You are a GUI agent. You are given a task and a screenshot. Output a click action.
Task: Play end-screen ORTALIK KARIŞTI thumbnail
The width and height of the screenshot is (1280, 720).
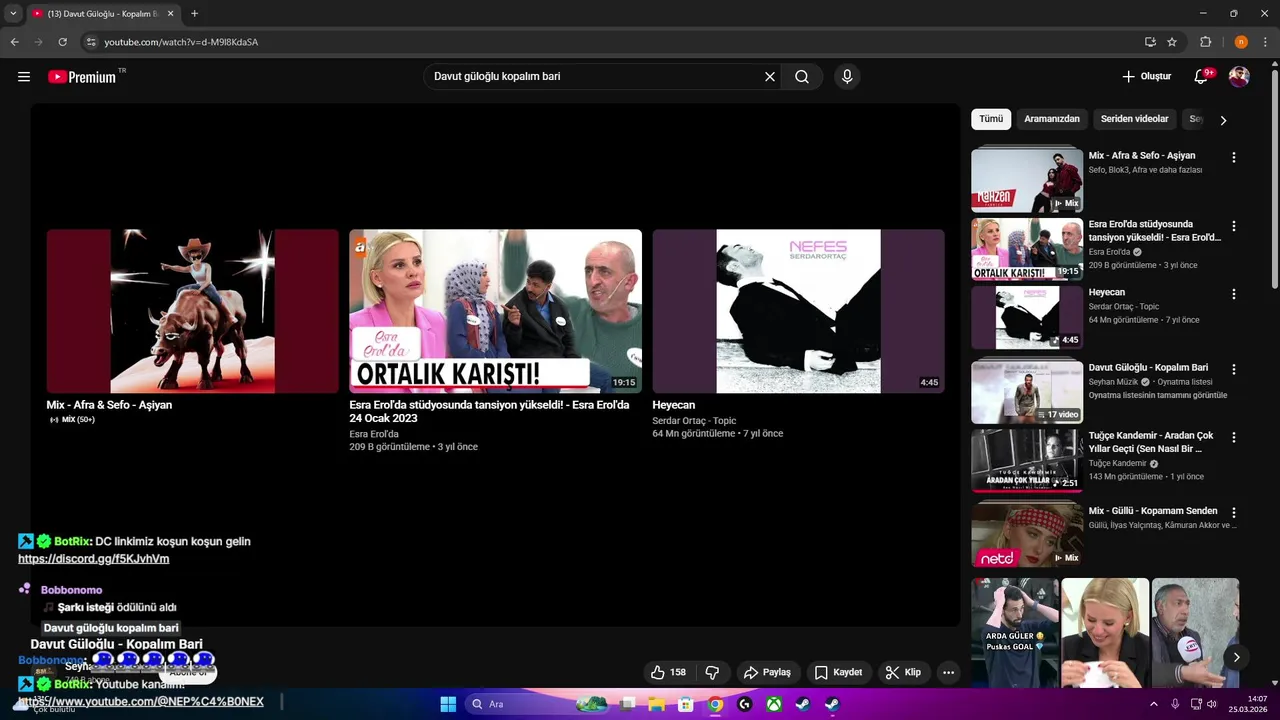pos(495,311)
